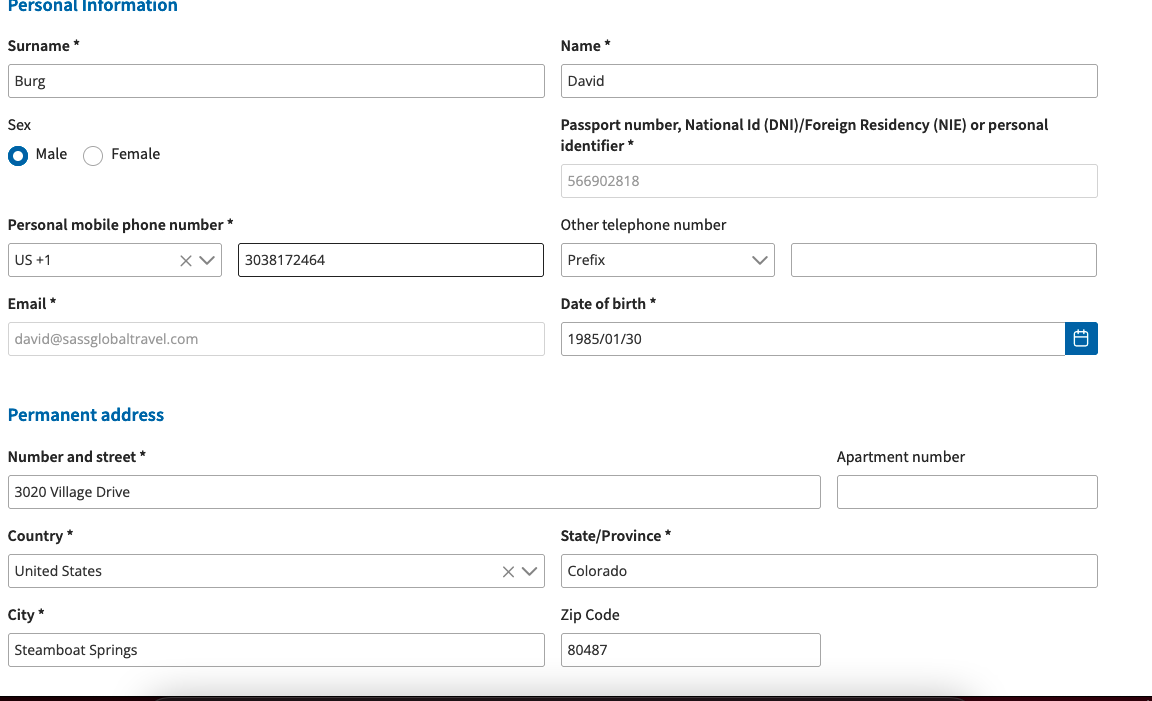Clear the United States country selection

[508, 572]
